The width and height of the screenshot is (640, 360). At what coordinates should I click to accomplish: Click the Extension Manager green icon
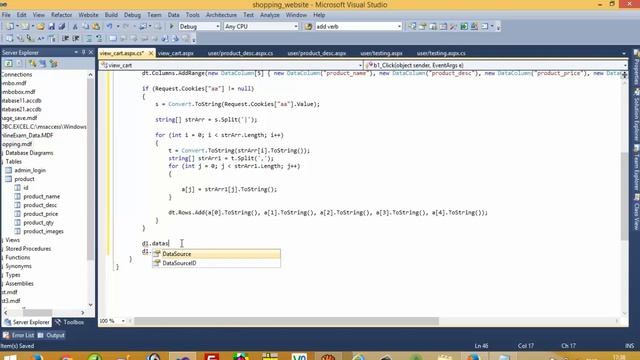click(x=464, y=27)
